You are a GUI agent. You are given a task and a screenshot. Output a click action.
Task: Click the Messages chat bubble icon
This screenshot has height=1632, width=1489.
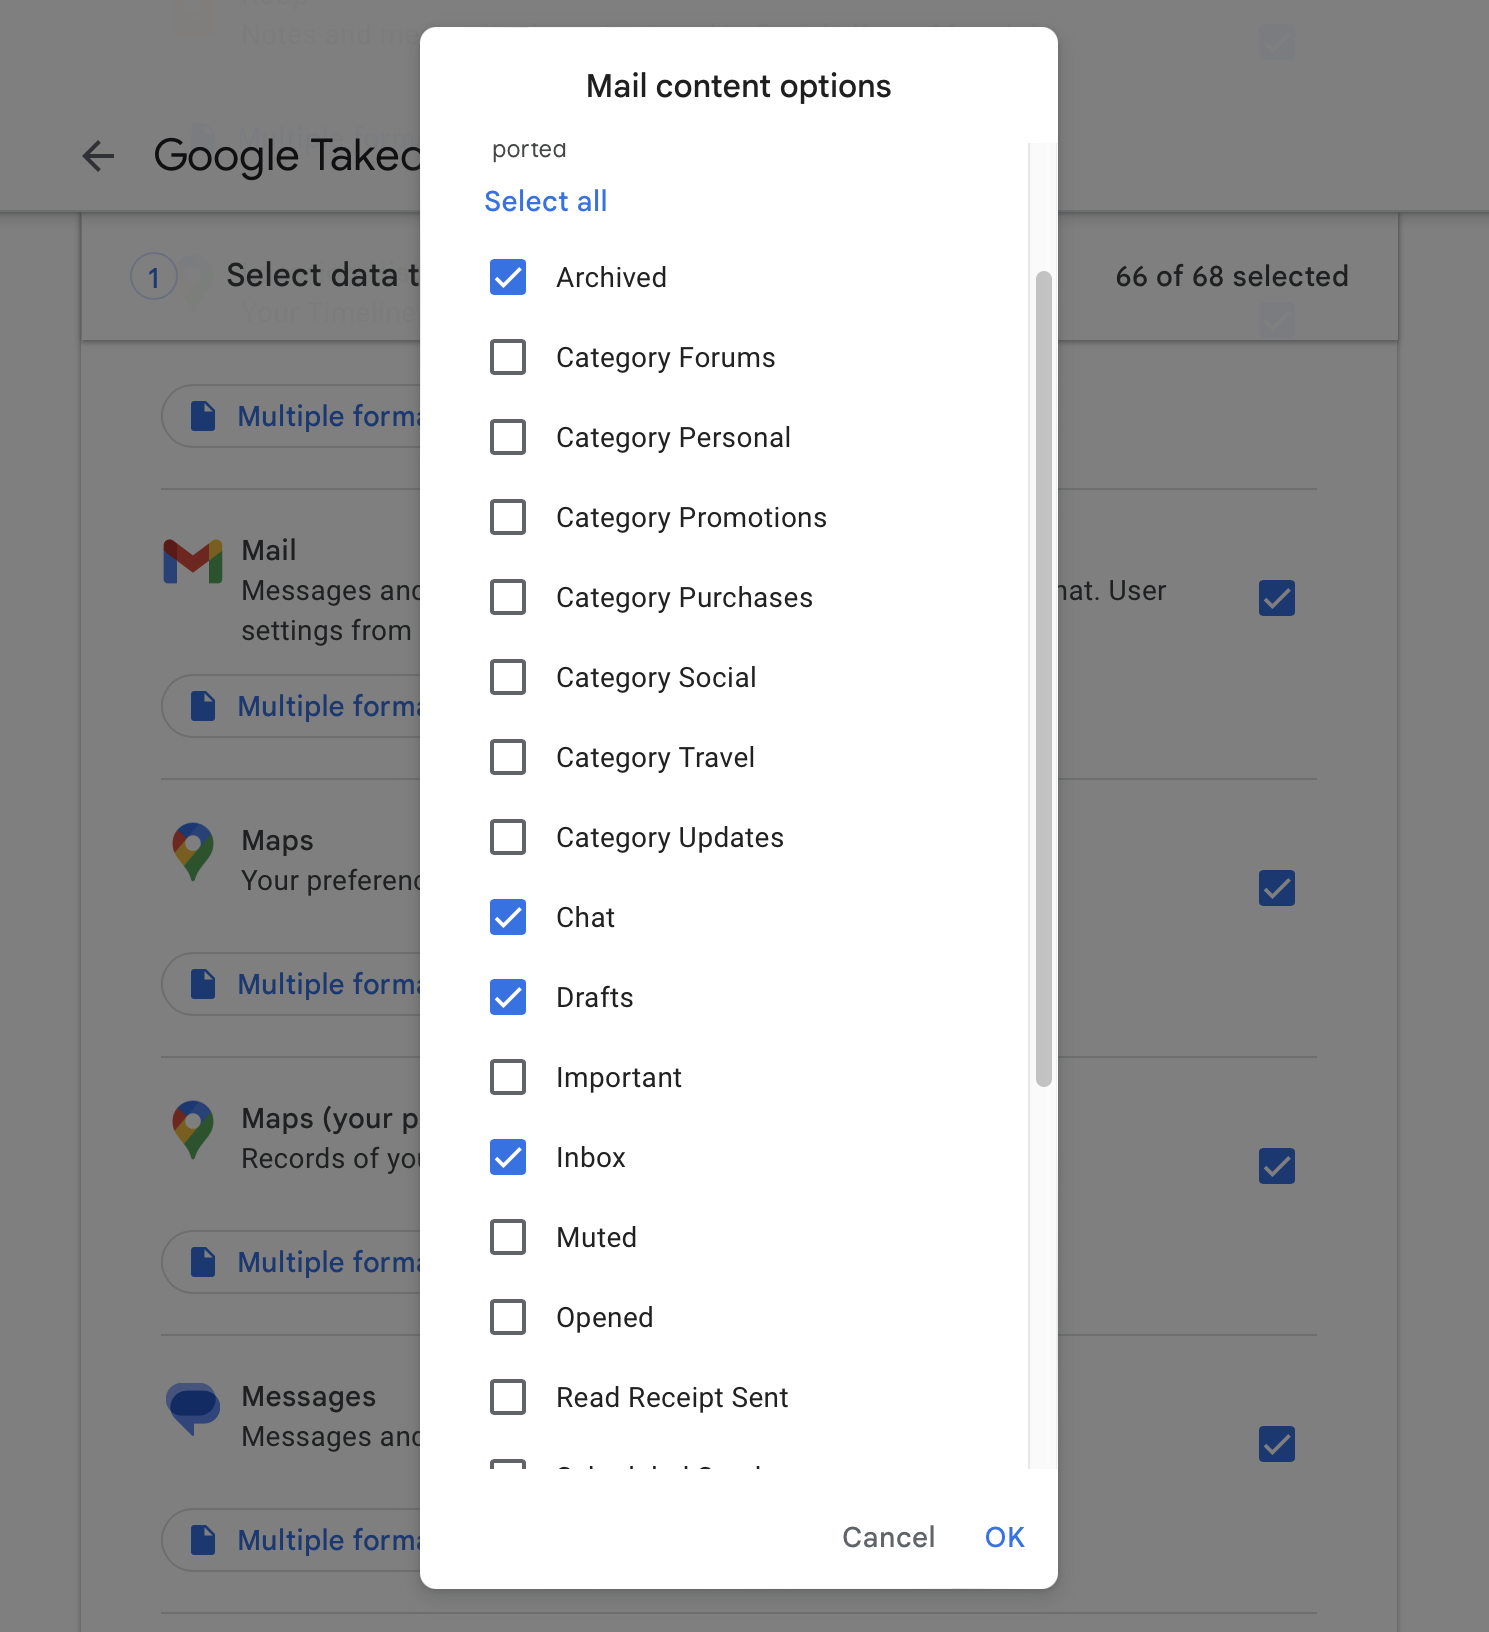click(193, 1408)
